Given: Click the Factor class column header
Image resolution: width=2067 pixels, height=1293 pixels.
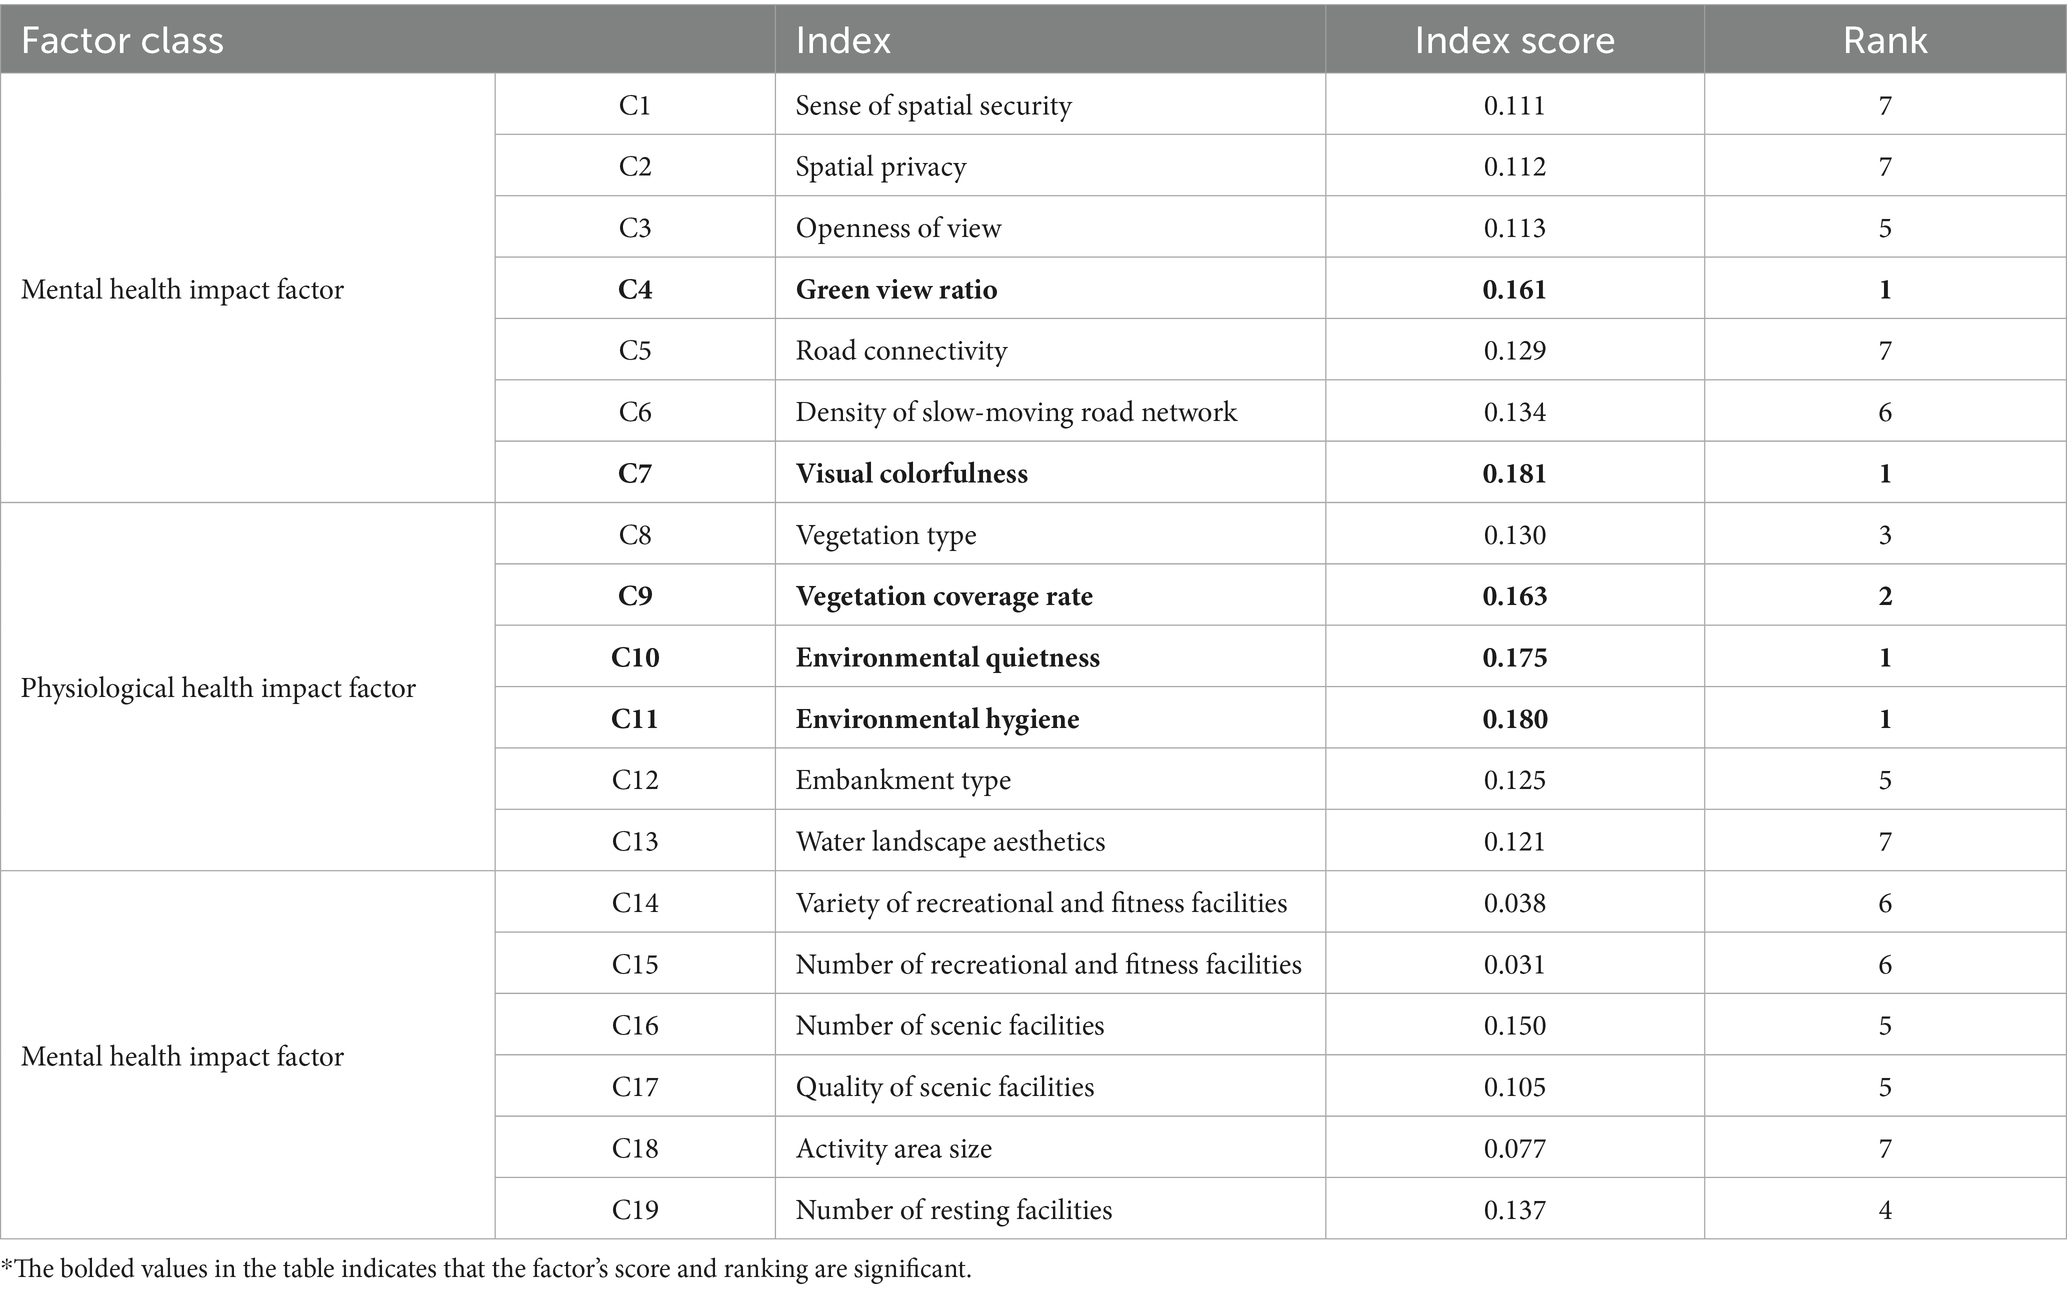Looking at the screenshot, I should tap(122, 40).
